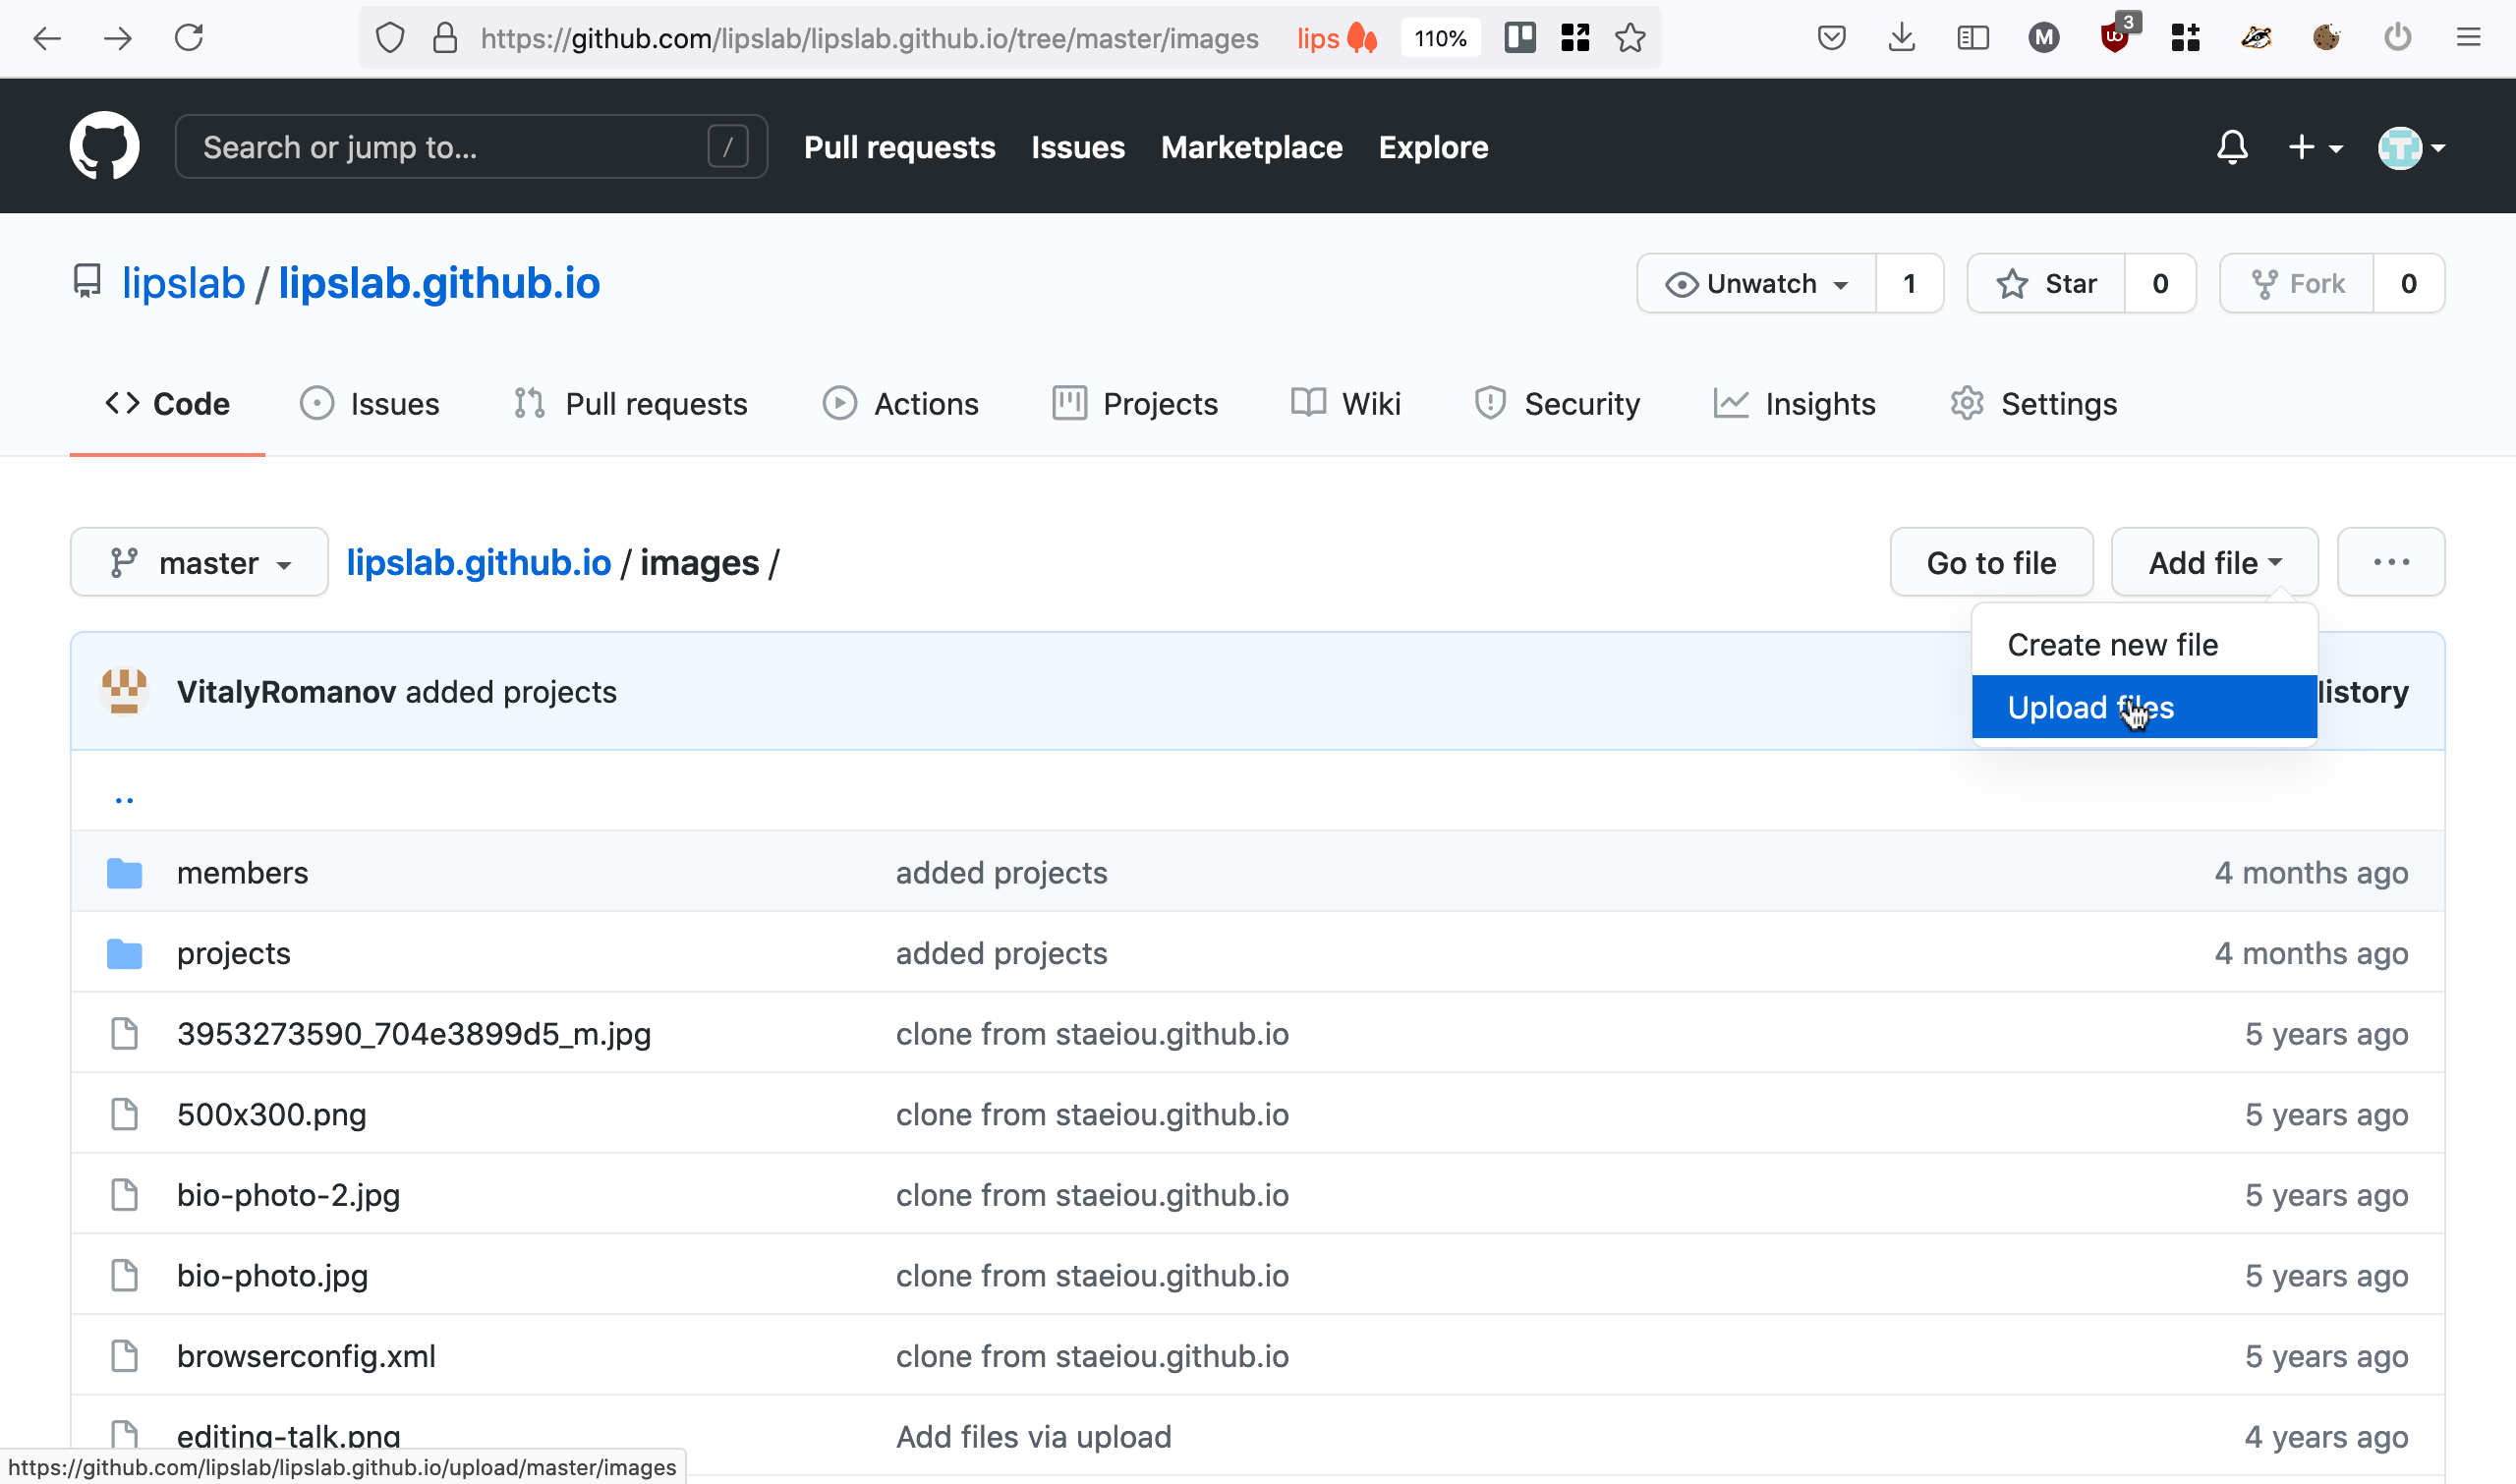The width and height of the screenshot is (2516, 1484).
Task: Click the uBlock shield extension icon
Action: click(2115, 38)
